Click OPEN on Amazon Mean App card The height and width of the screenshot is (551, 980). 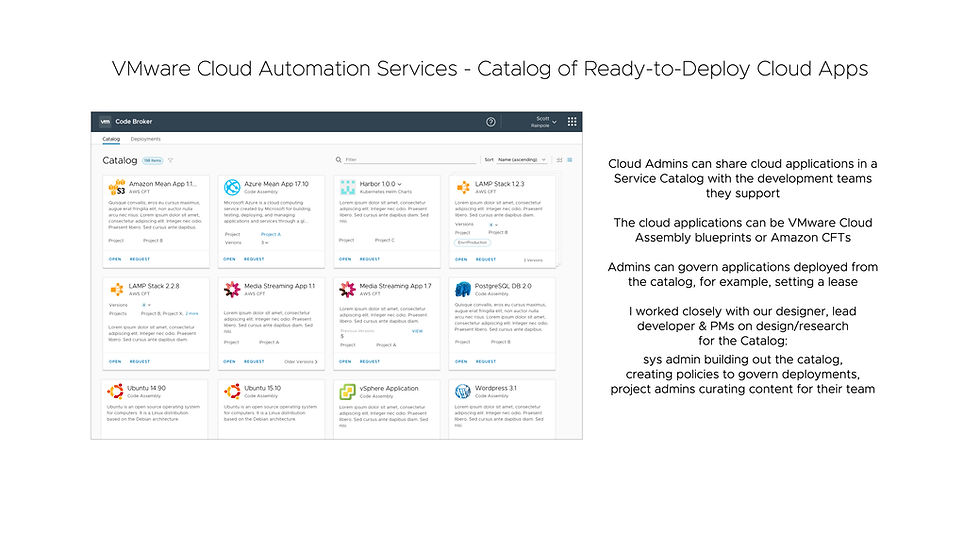pyautogui.click(x=115, y=259)
